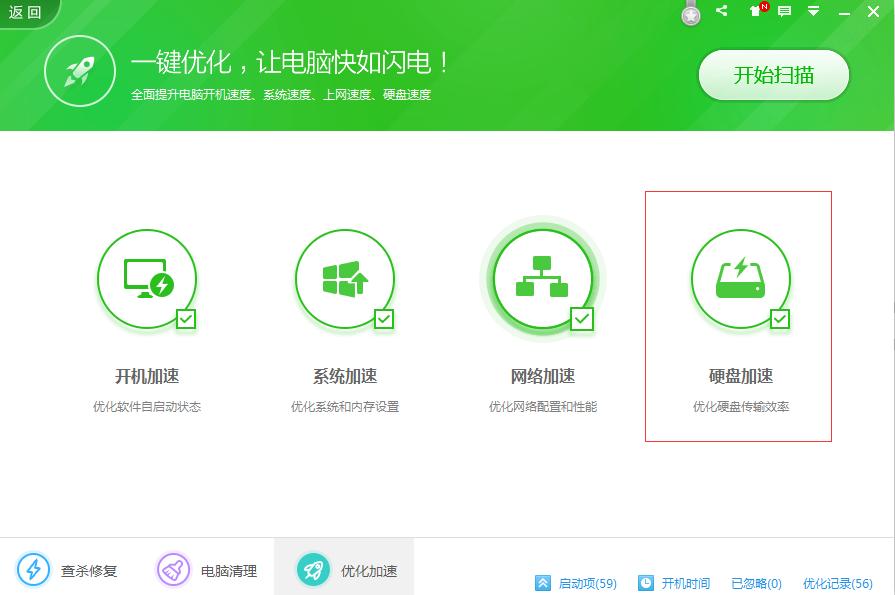Select the 硬盘加速 hard disk icon
This screenshot has width=895, height=595.
740,279
